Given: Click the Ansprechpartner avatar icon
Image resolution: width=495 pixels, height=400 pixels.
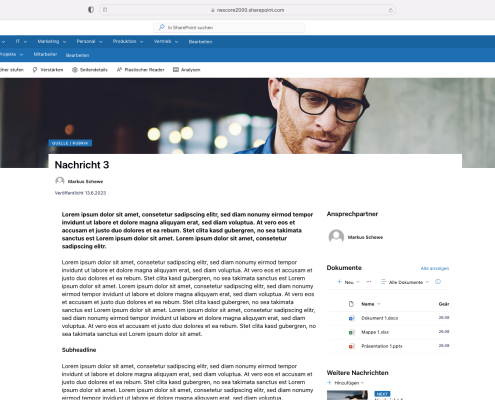Looking at the screenshot, I should [x=336, y=237].
